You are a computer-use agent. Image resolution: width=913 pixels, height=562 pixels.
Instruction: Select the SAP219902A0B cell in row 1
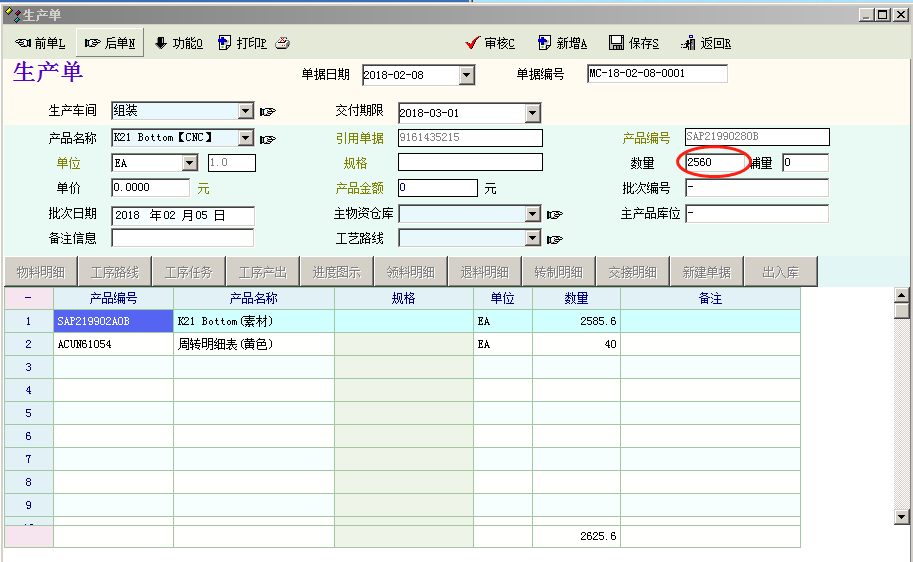[113, 321]
